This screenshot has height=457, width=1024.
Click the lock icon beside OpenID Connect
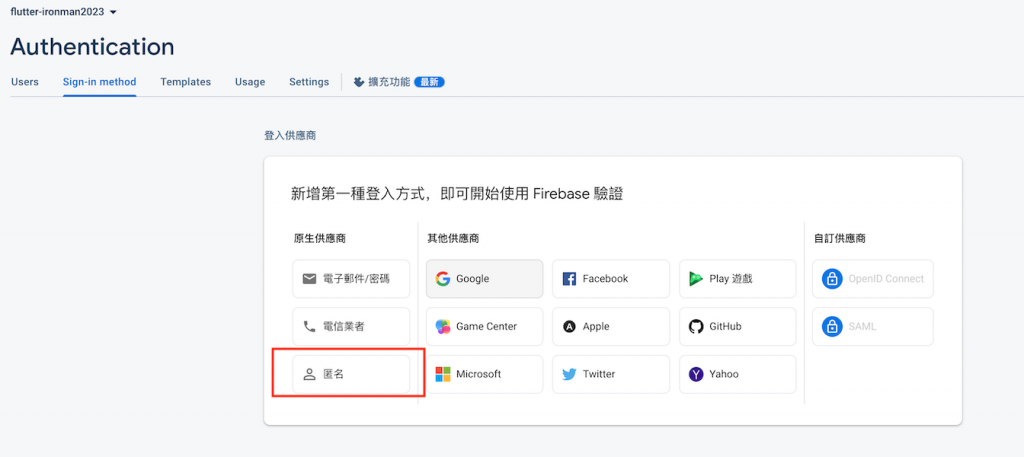832,279
